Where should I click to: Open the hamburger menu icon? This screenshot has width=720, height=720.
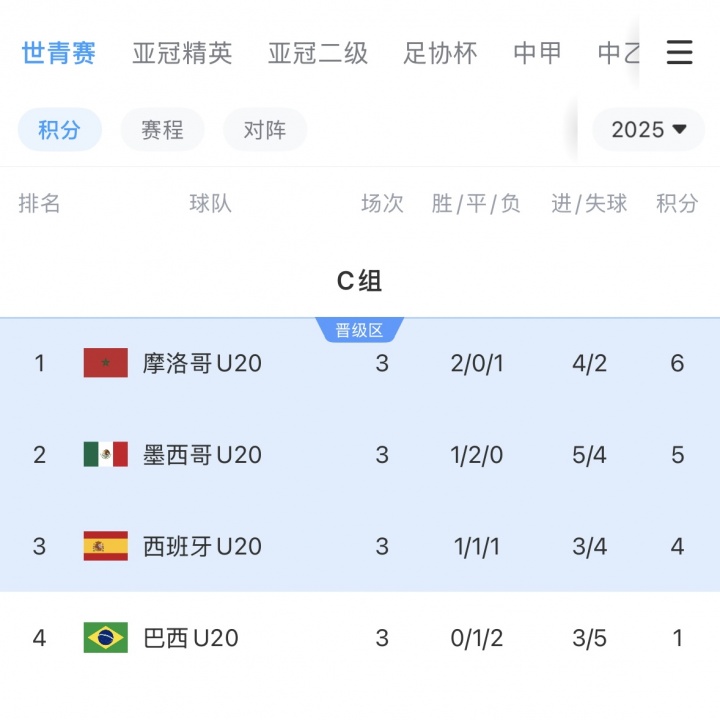coord(679,53)
